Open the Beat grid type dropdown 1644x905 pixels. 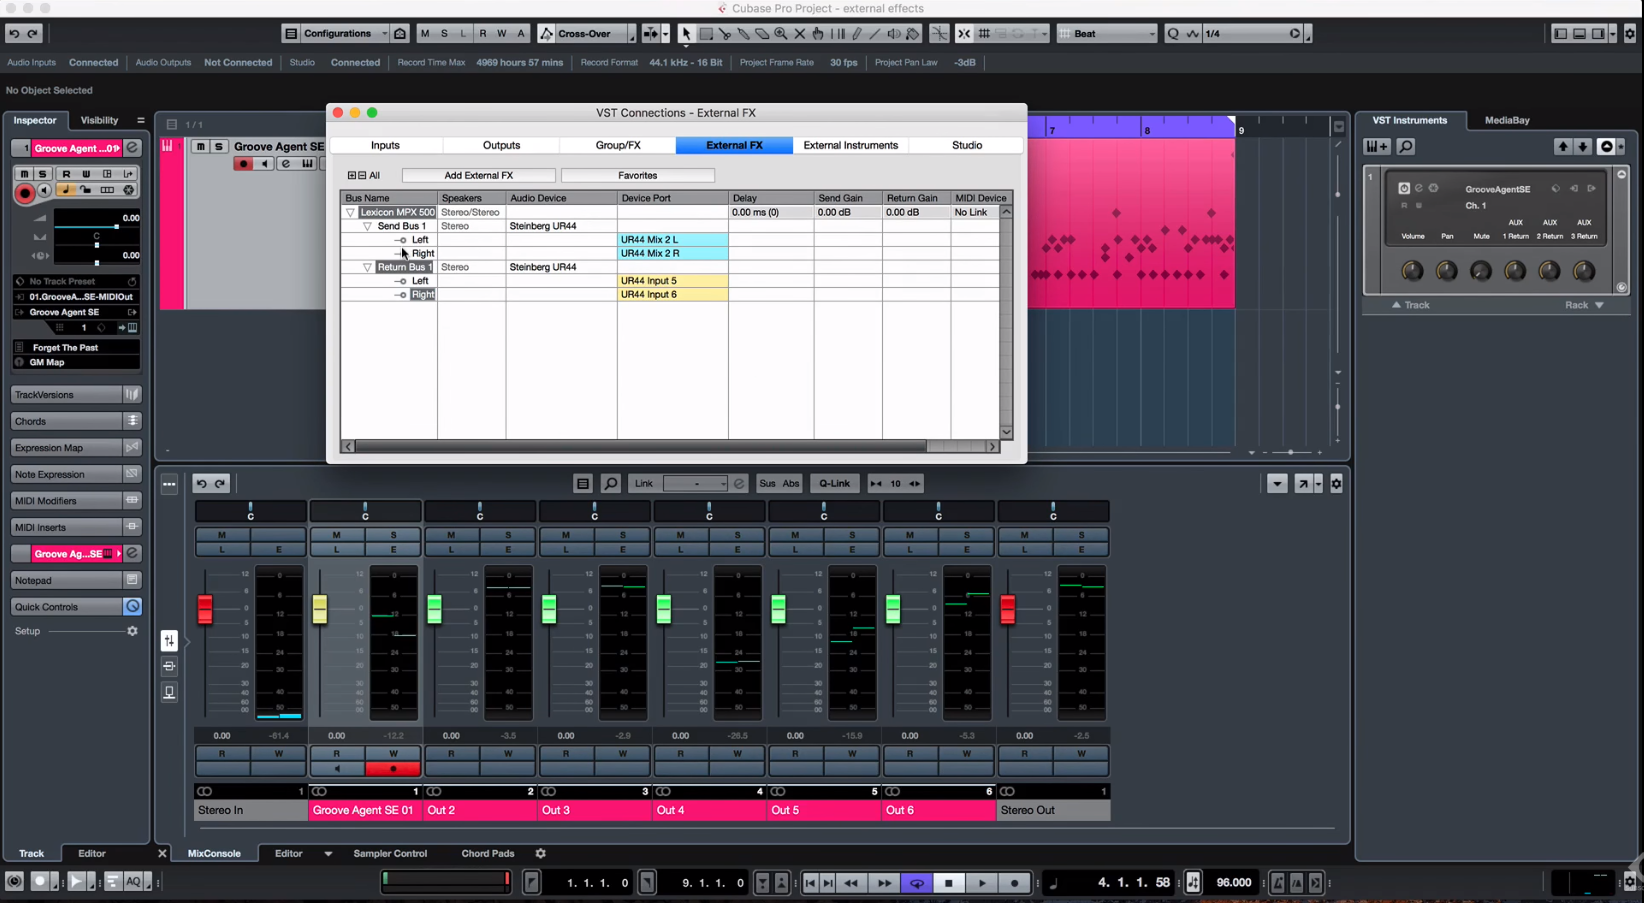pyautogui.click(x=1107, y=34)
